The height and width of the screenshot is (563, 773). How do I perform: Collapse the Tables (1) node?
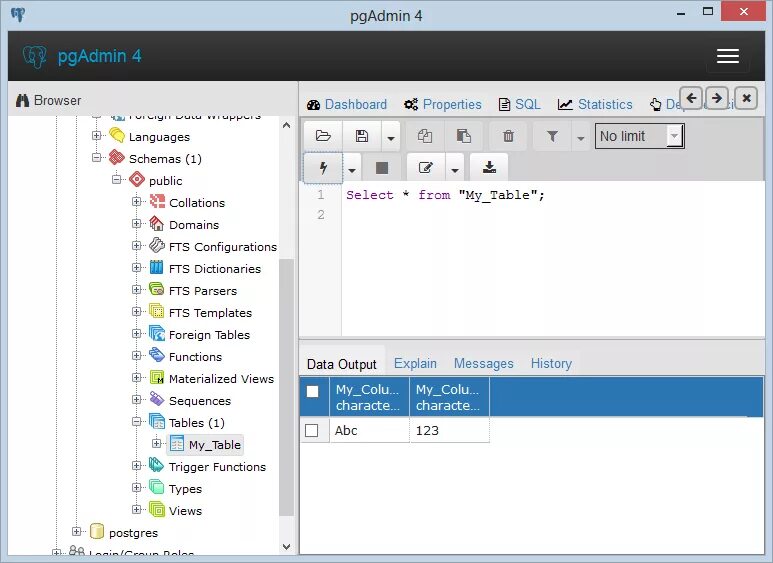pyautogui.click(x=137, y=422)
